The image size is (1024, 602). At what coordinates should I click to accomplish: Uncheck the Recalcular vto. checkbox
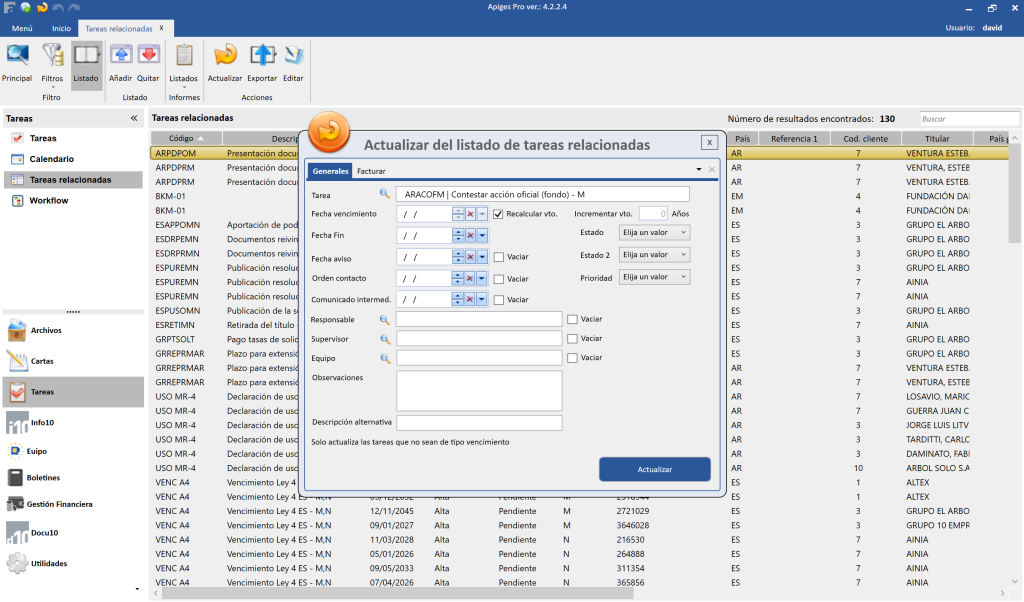(498, 214)
